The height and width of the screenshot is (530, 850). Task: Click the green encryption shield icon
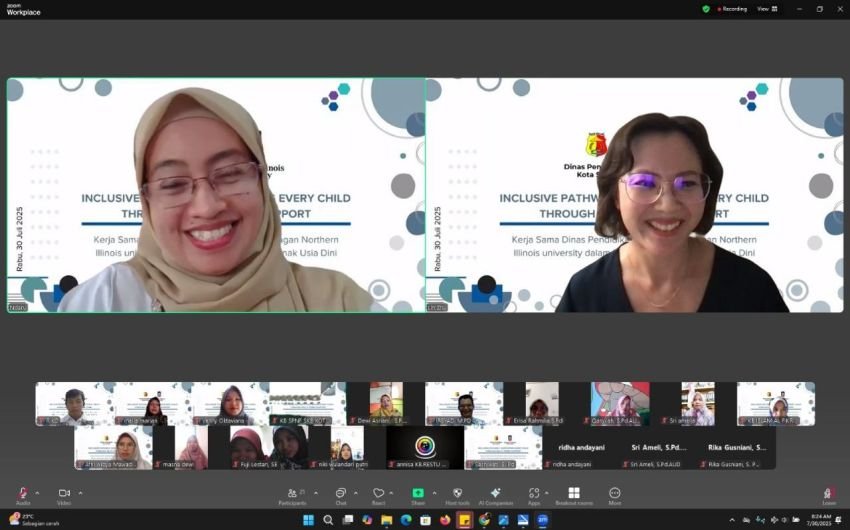pos(706,9)
